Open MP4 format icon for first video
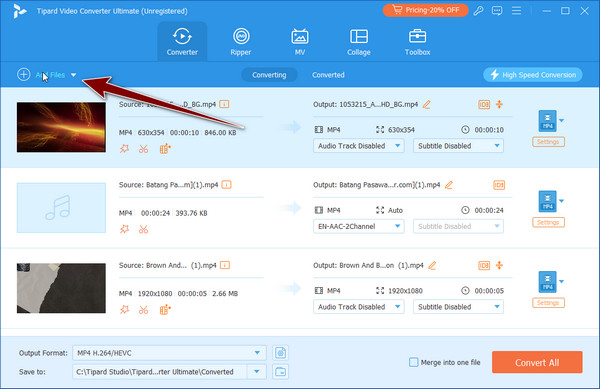Screen dimensions: 600x389 coord(548,121)
